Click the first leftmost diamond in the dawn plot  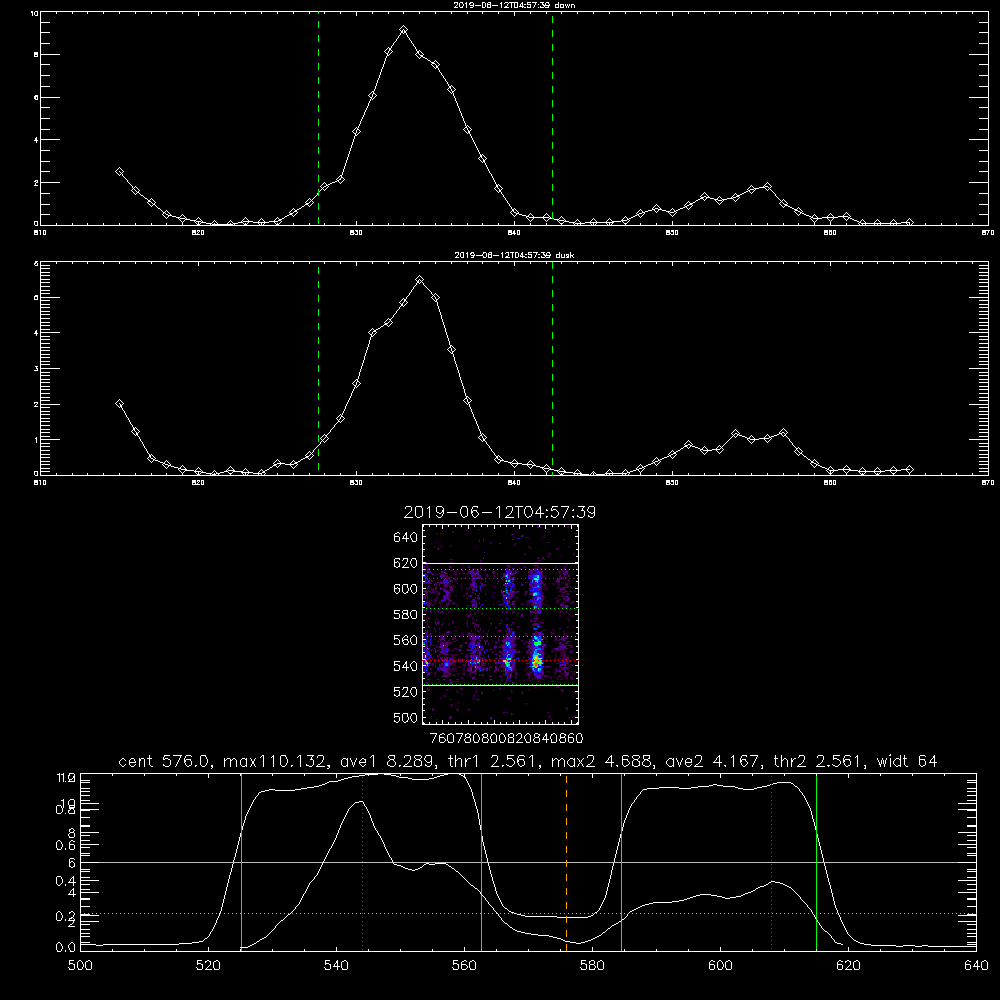coord(119,172)
